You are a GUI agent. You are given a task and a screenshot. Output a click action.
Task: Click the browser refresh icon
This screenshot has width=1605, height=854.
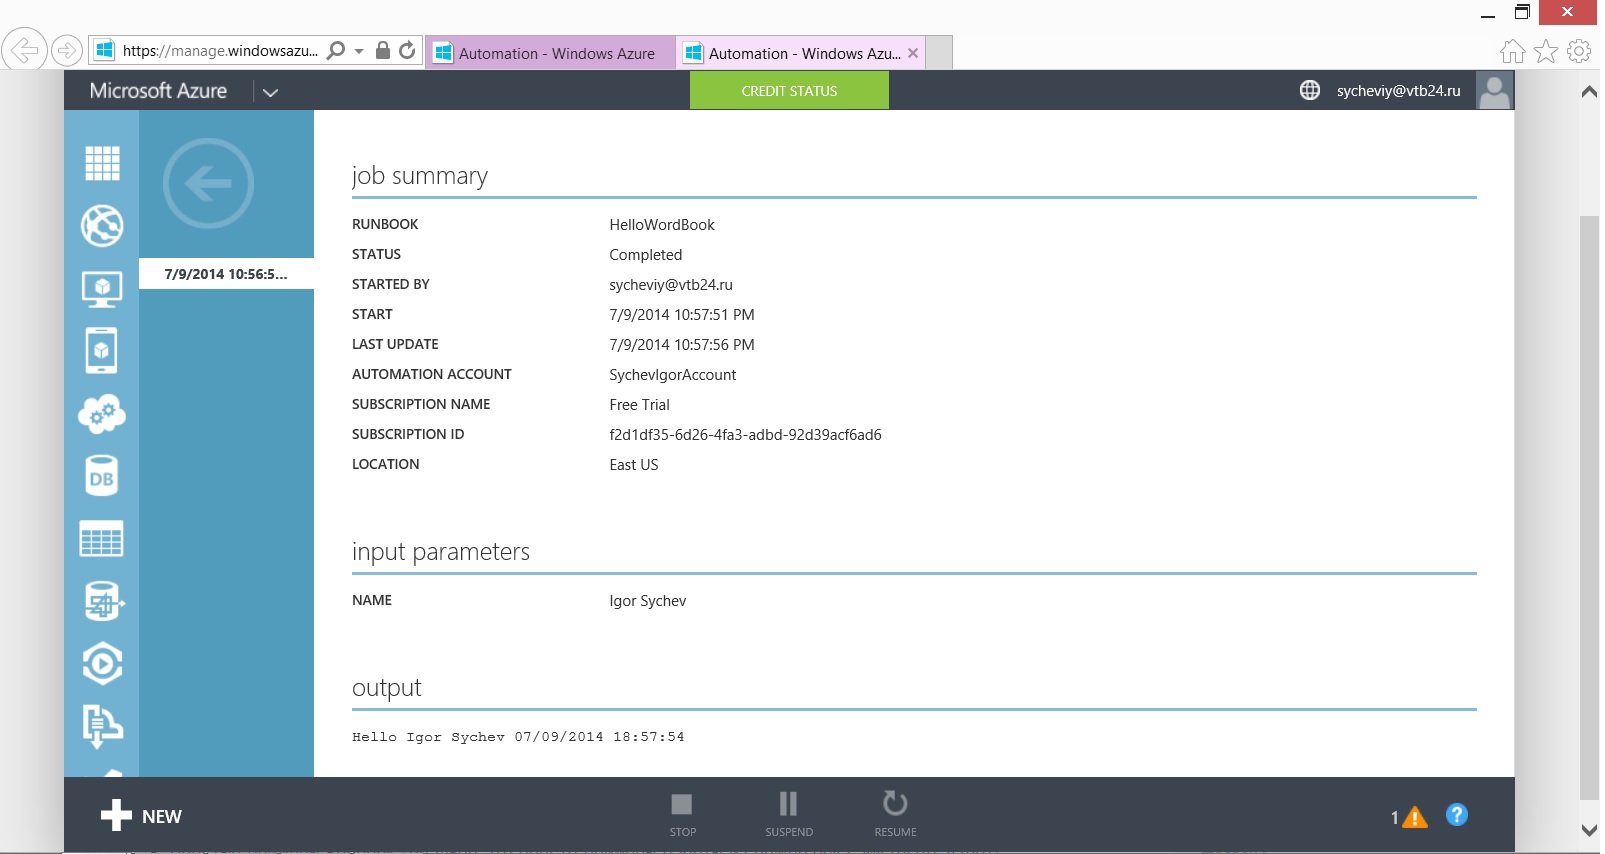pos(407,50)
